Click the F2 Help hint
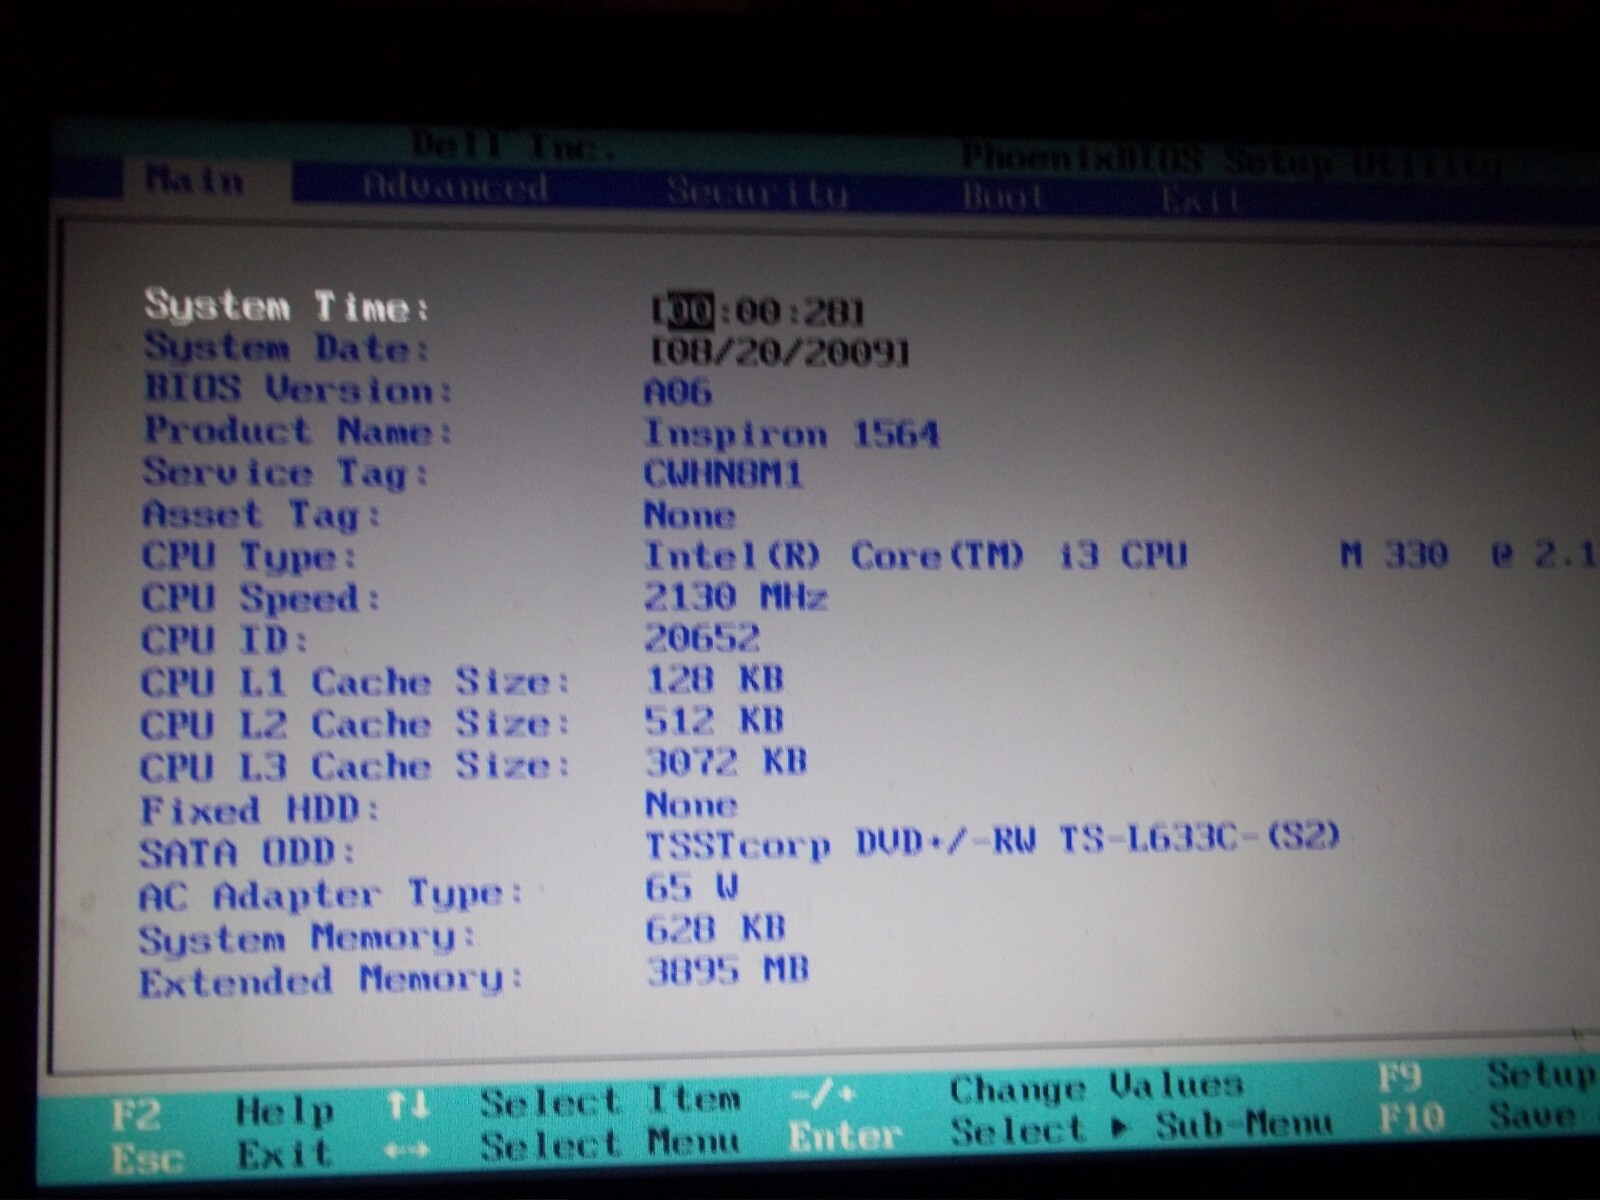 click(x=222, y=1112)
